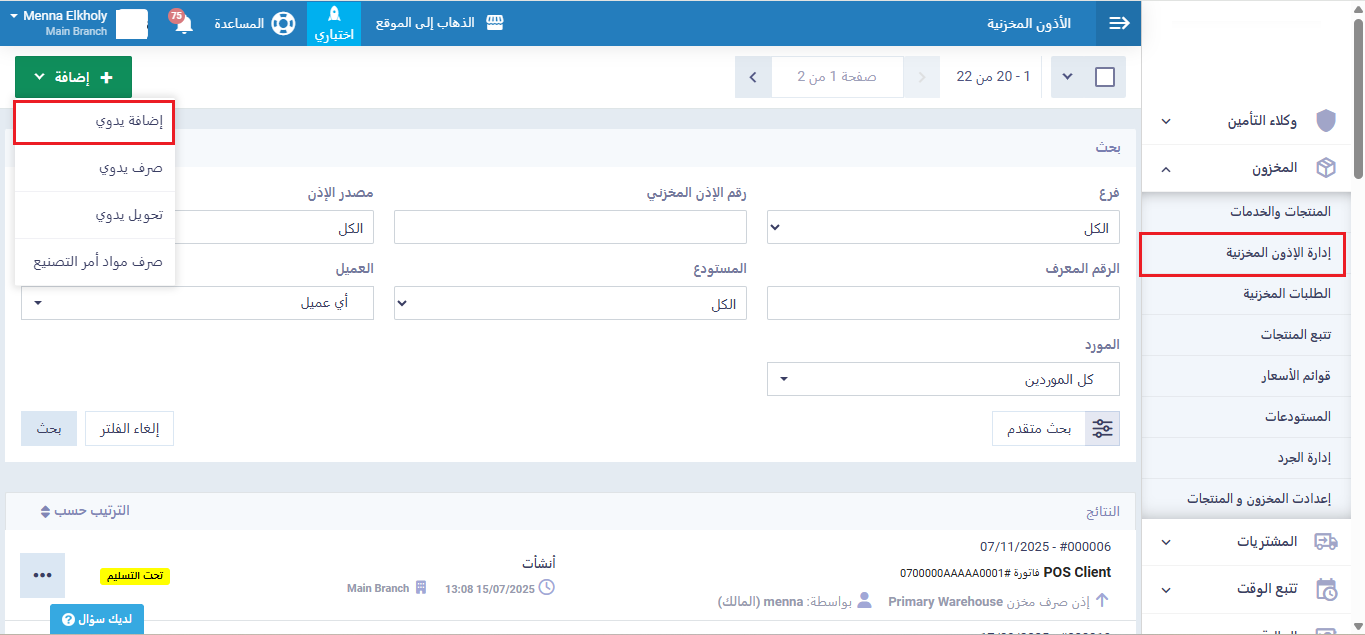Click the اختياري rocket icon

pos(335,15)
